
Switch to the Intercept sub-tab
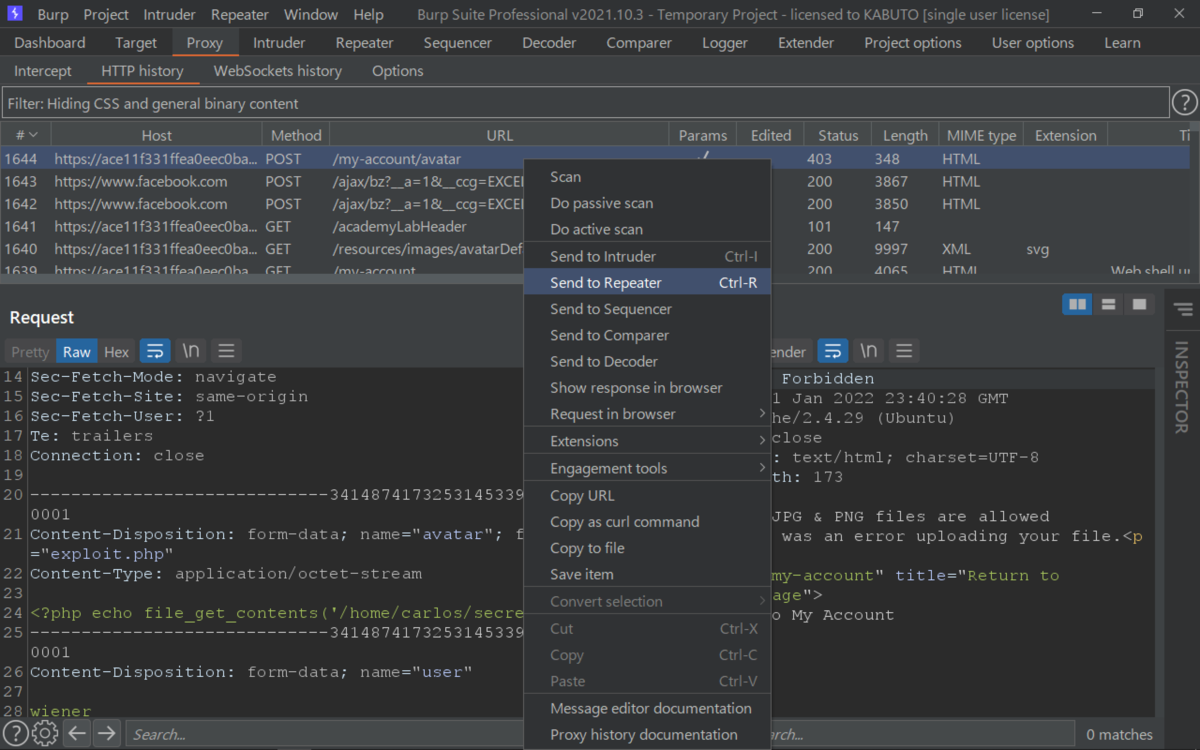click(x=43, y=71)
